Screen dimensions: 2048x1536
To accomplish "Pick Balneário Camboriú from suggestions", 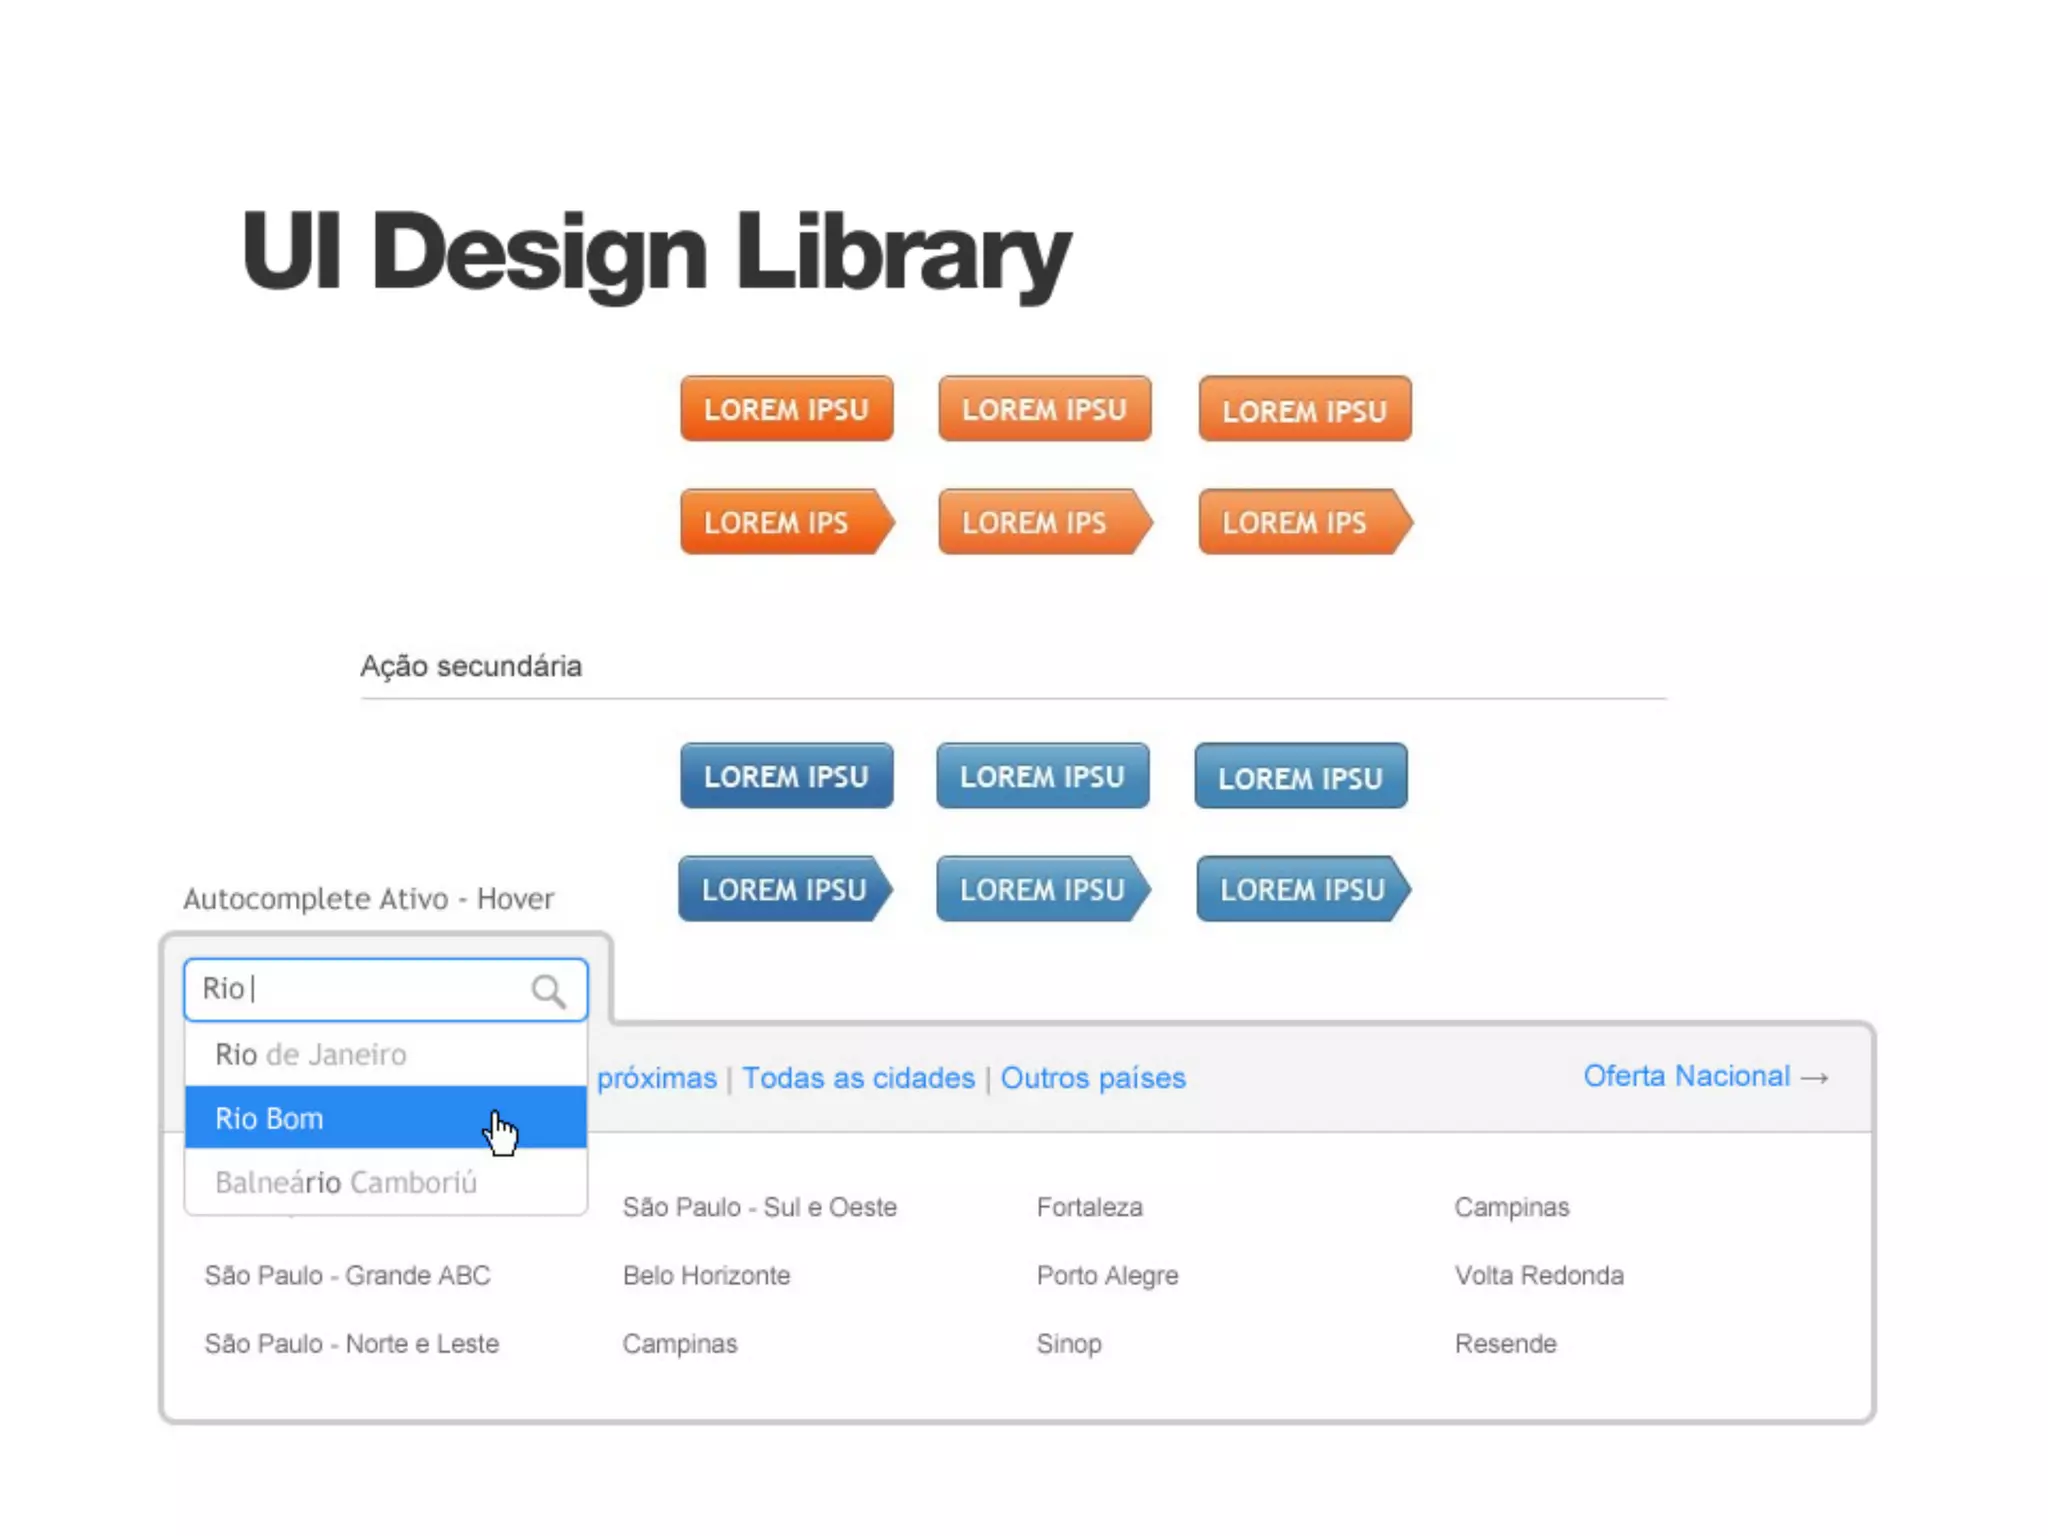I will point(346,1182).
